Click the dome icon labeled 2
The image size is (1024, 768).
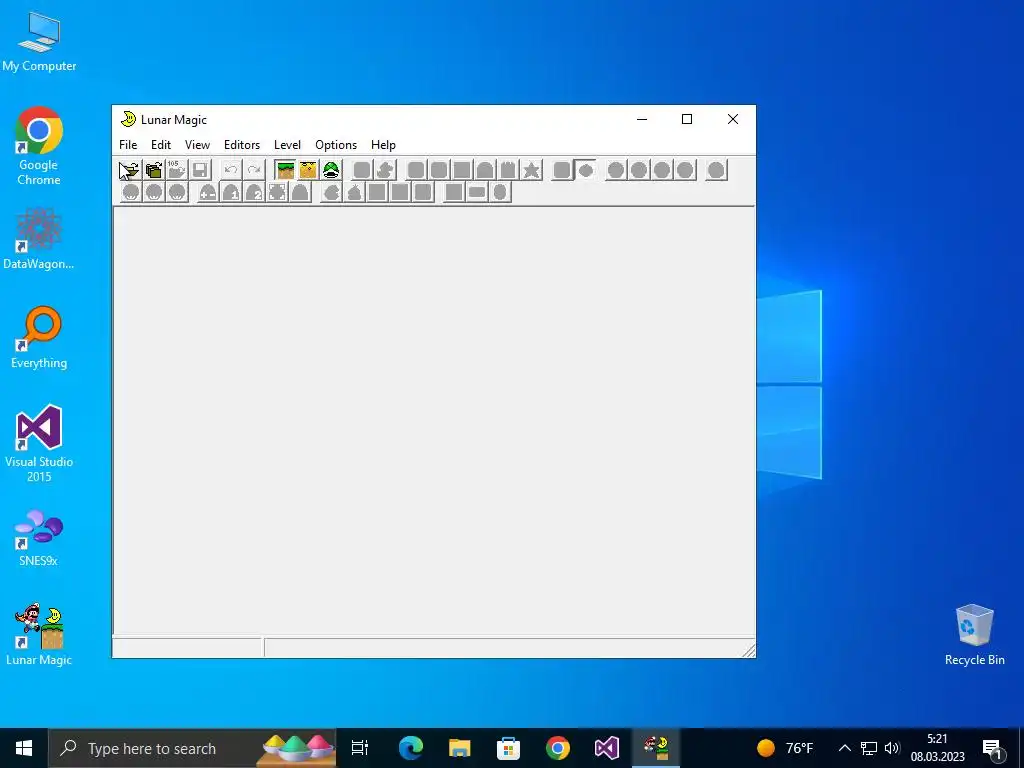click(x=254, y=193)
